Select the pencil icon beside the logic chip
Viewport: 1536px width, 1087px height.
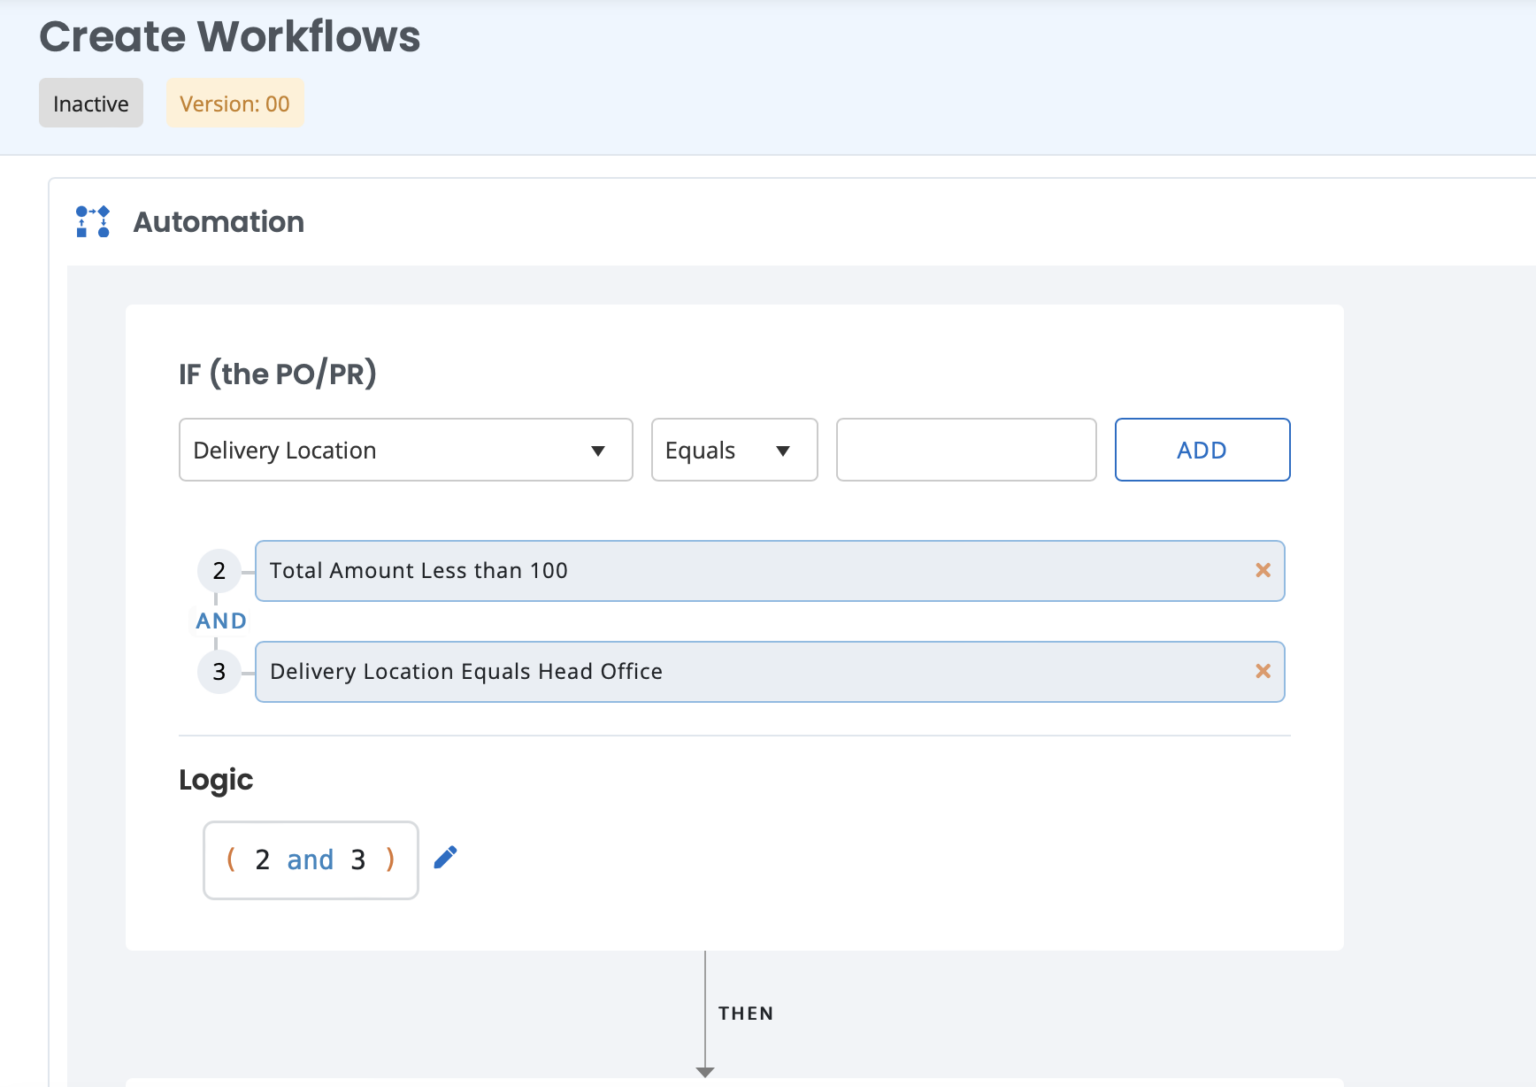point(445,857)
